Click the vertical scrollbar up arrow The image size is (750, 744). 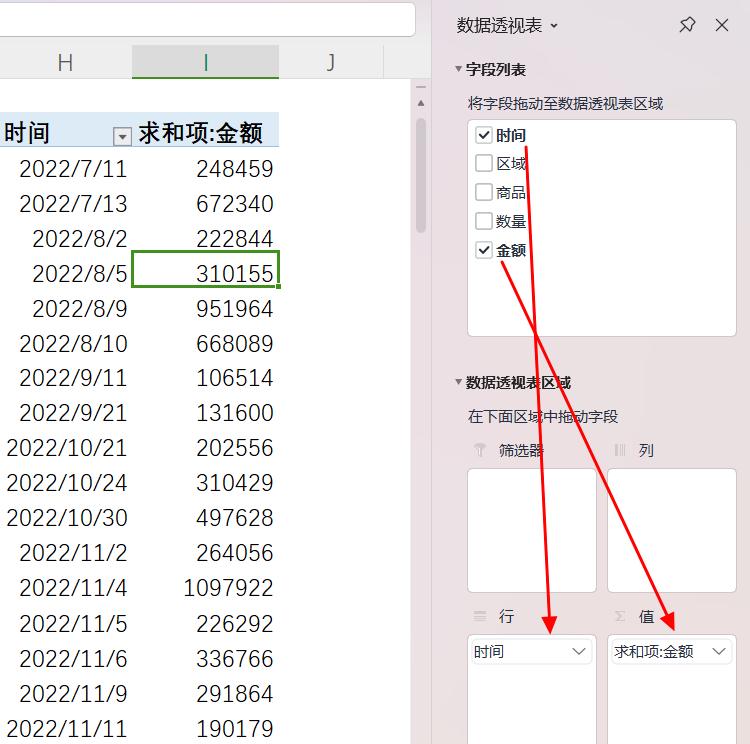[421, 103]
